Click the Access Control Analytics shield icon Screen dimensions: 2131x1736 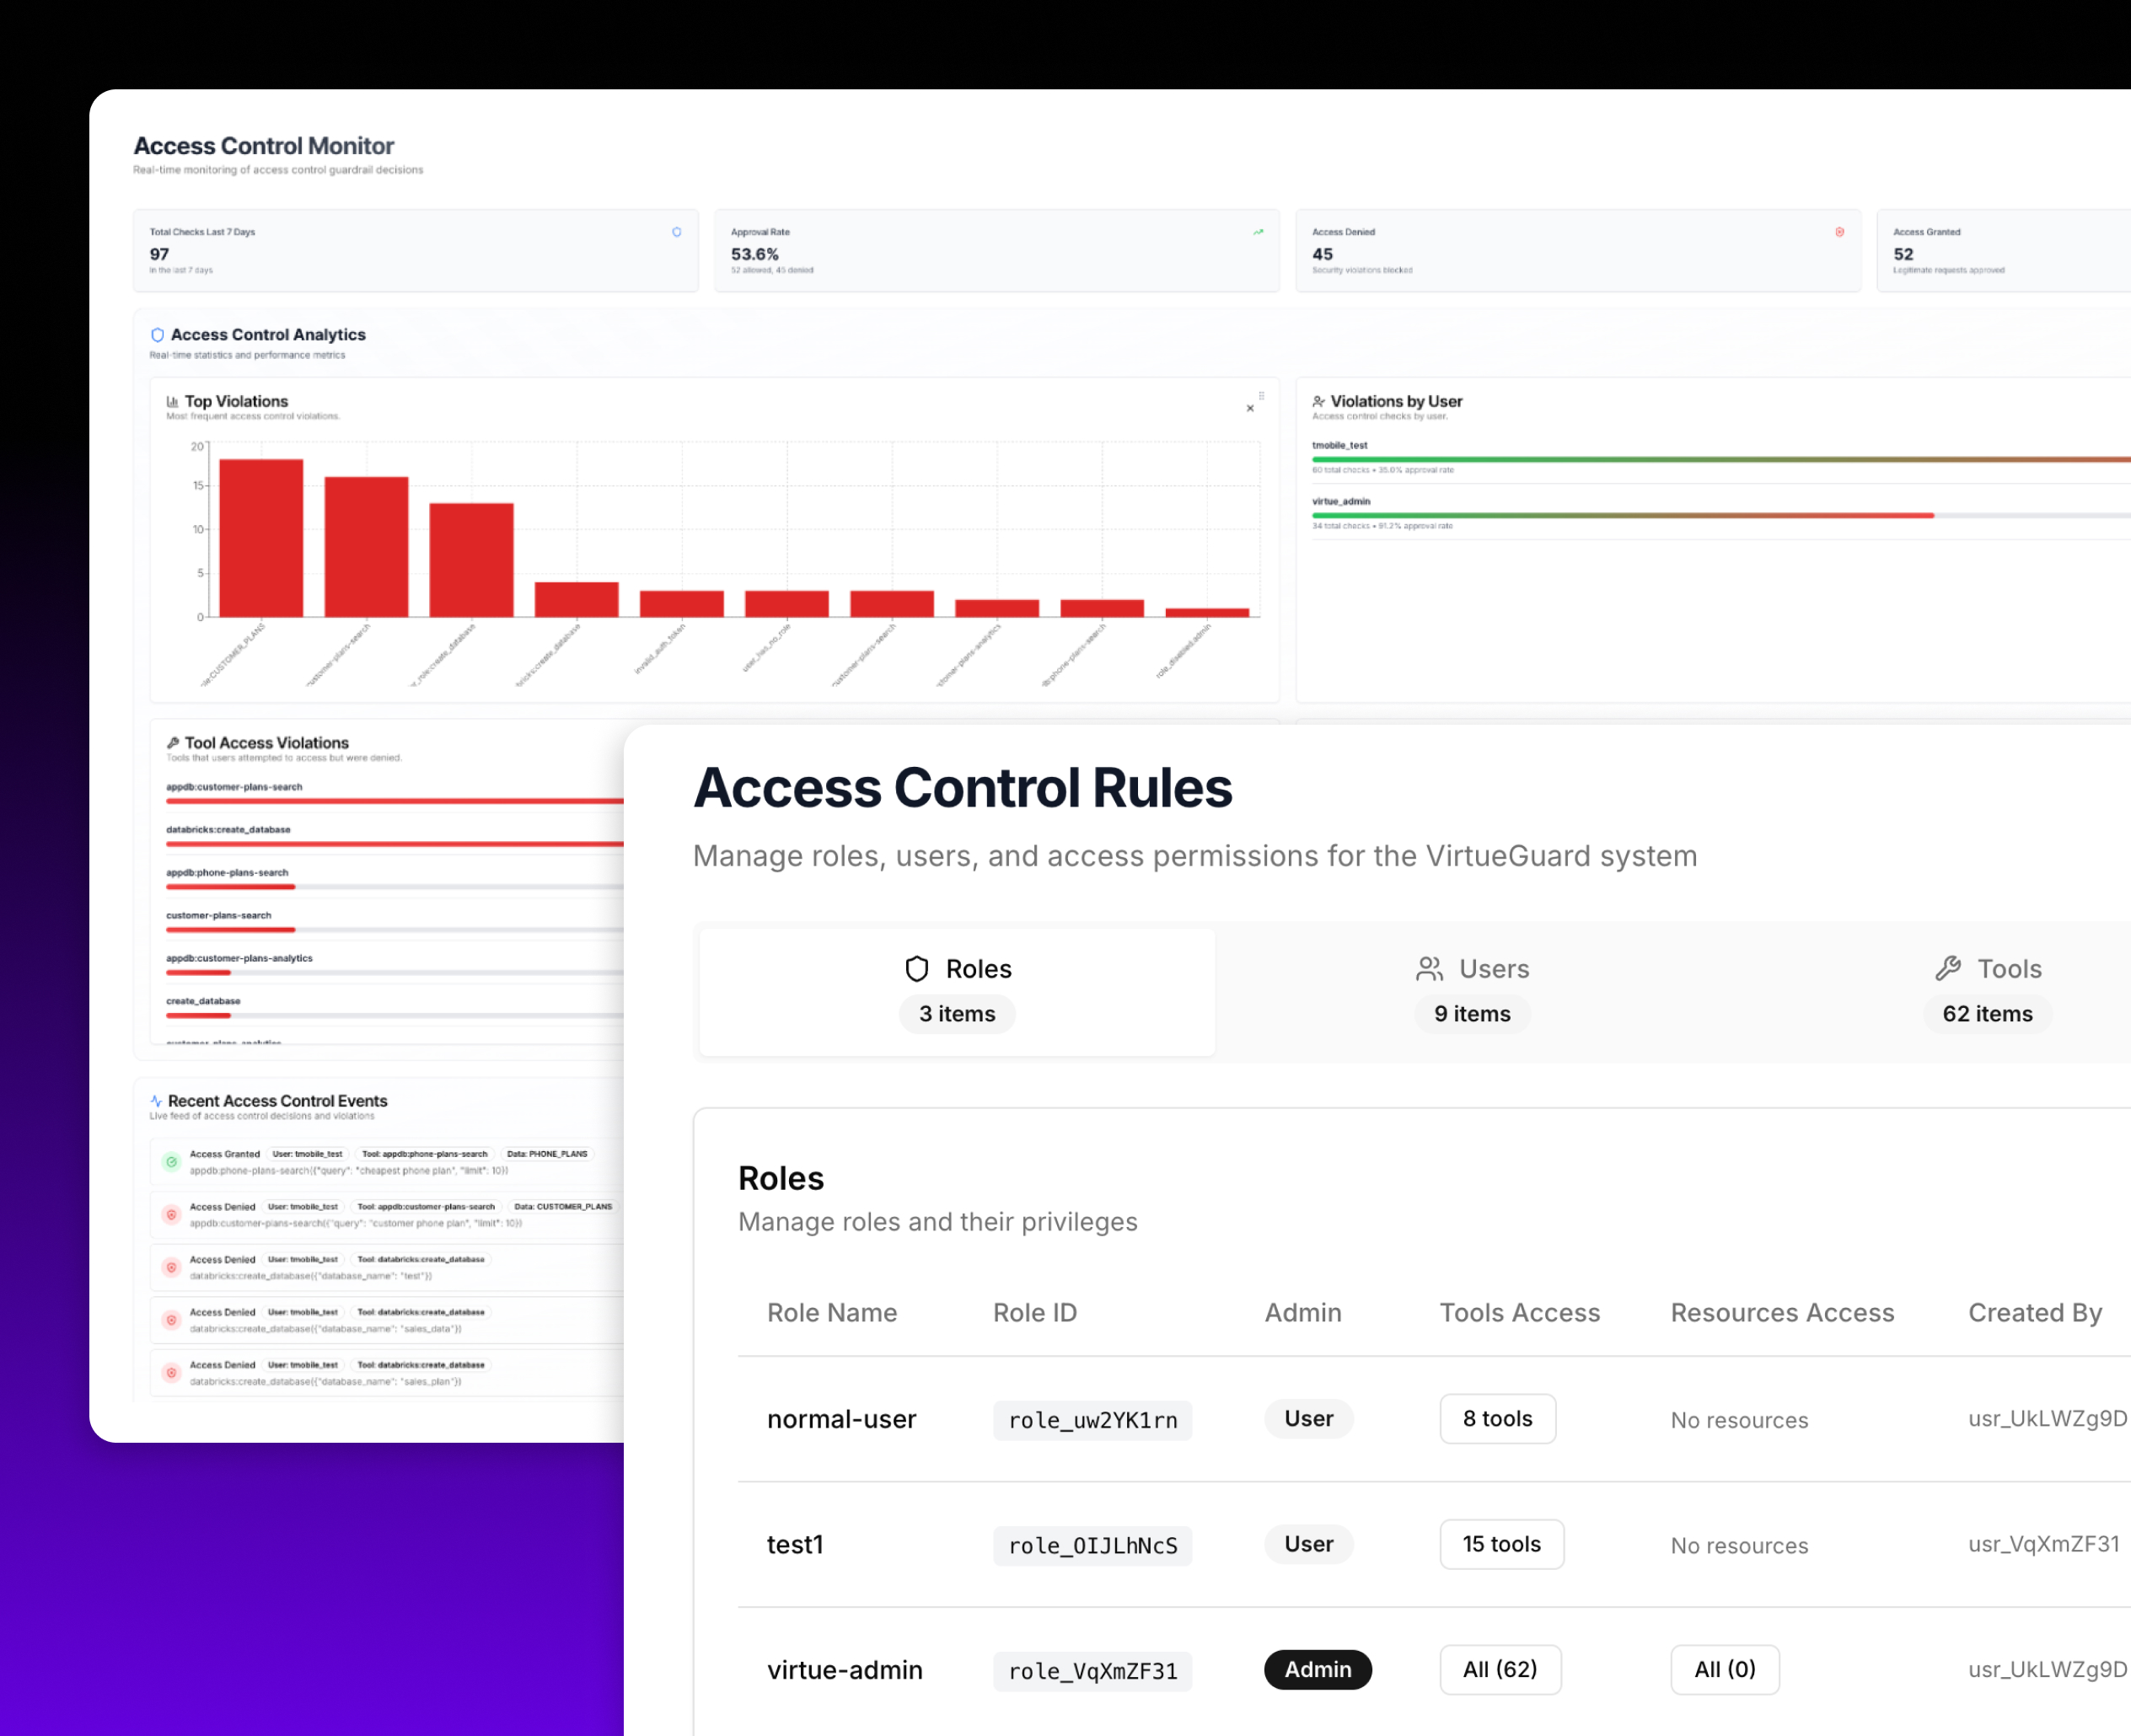pos(157,335)
